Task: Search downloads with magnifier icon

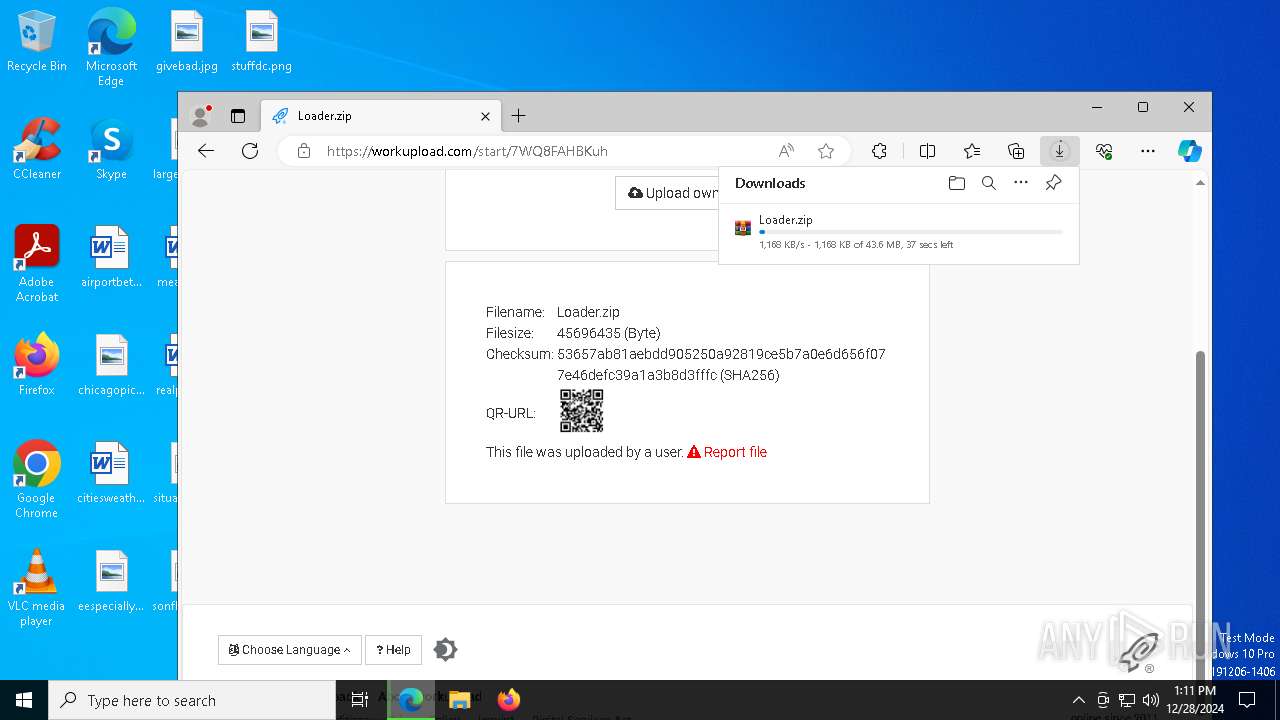Action: pos(989,183)
